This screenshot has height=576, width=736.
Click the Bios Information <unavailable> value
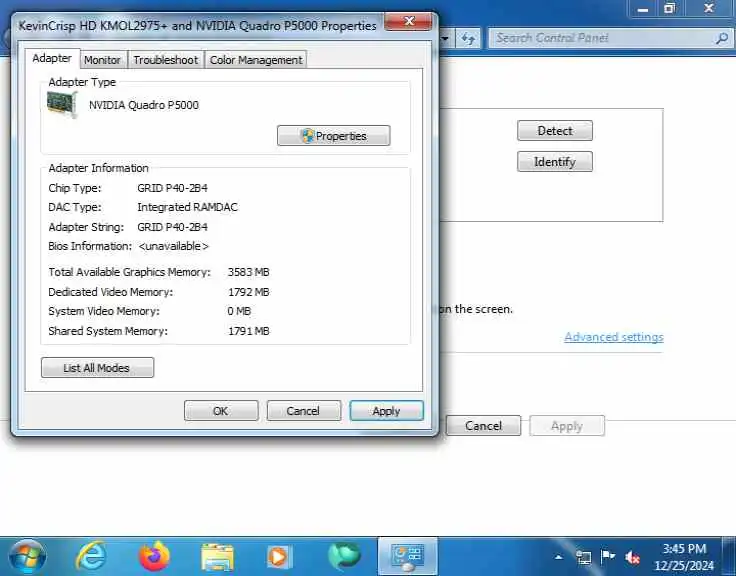(173, 246)
